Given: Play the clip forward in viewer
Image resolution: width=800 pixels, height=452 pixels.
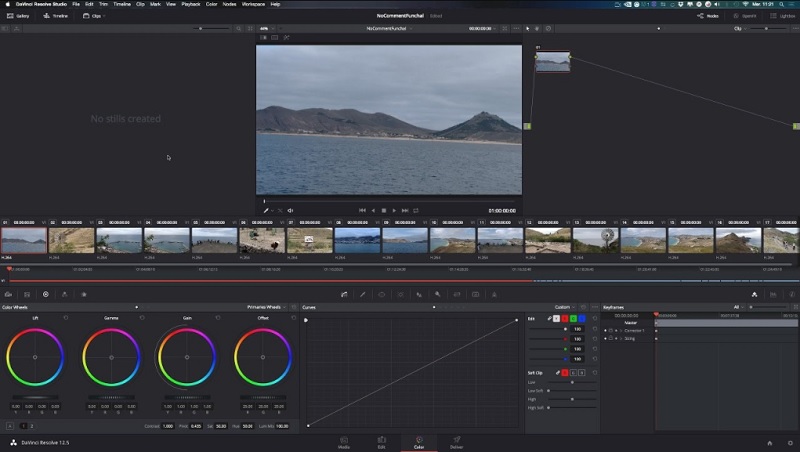Looking at the screenshot, I should 394,210.
